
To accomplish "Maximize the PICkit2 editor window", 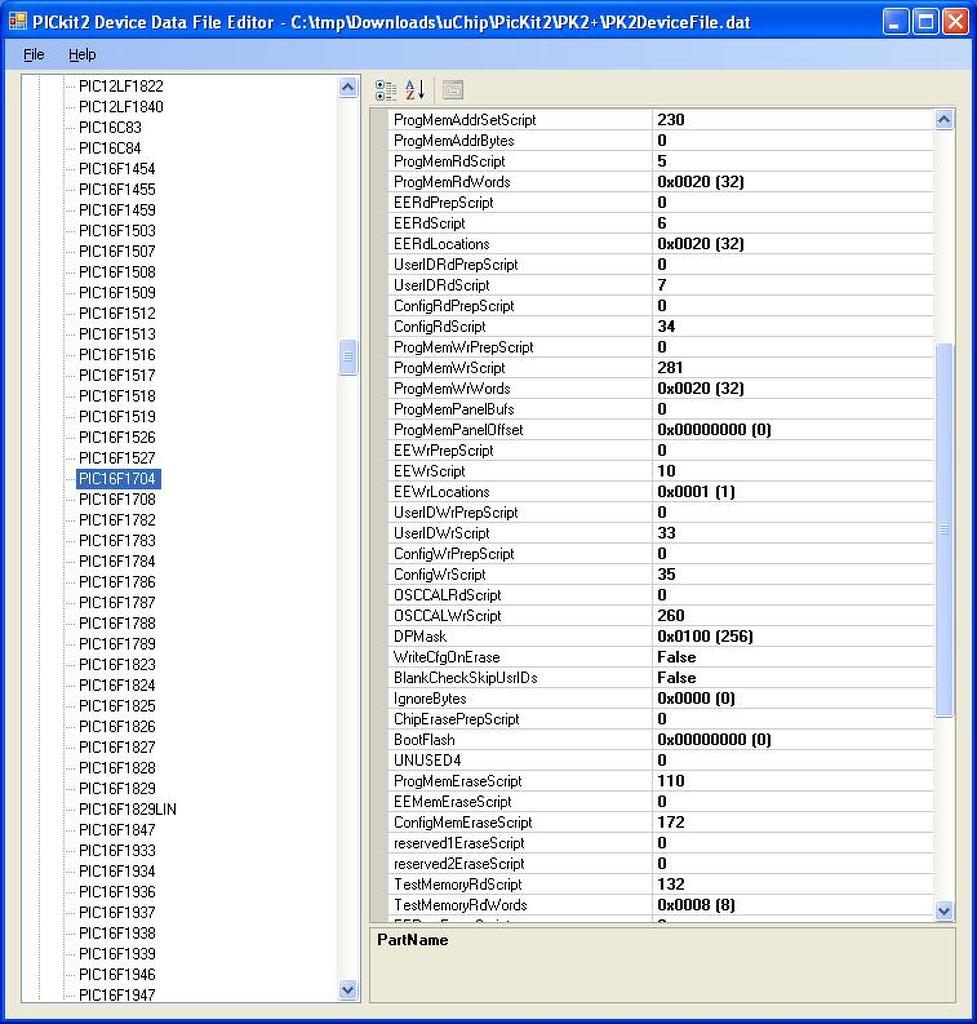I will click(925, 22).
